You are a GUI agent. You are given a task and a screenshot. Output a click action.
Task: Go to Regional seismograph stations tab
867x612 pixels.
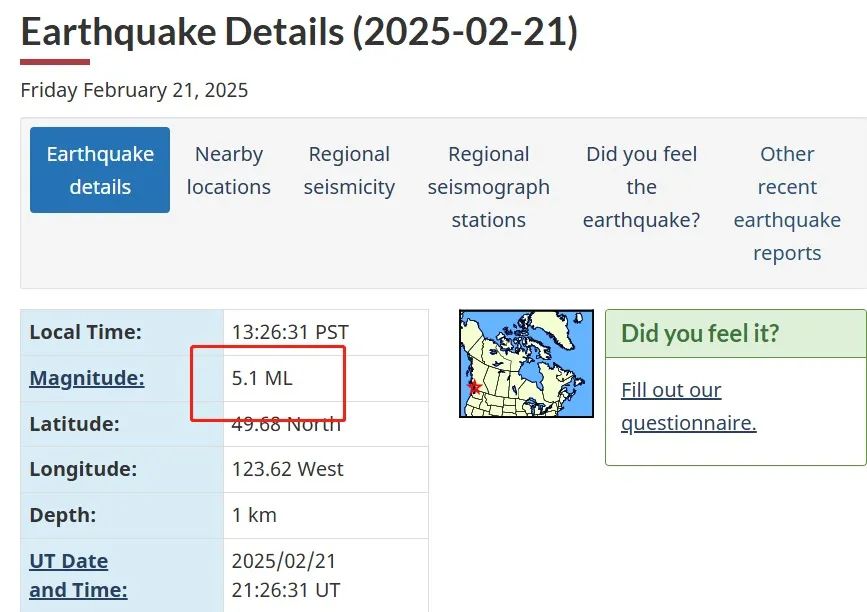489,187
